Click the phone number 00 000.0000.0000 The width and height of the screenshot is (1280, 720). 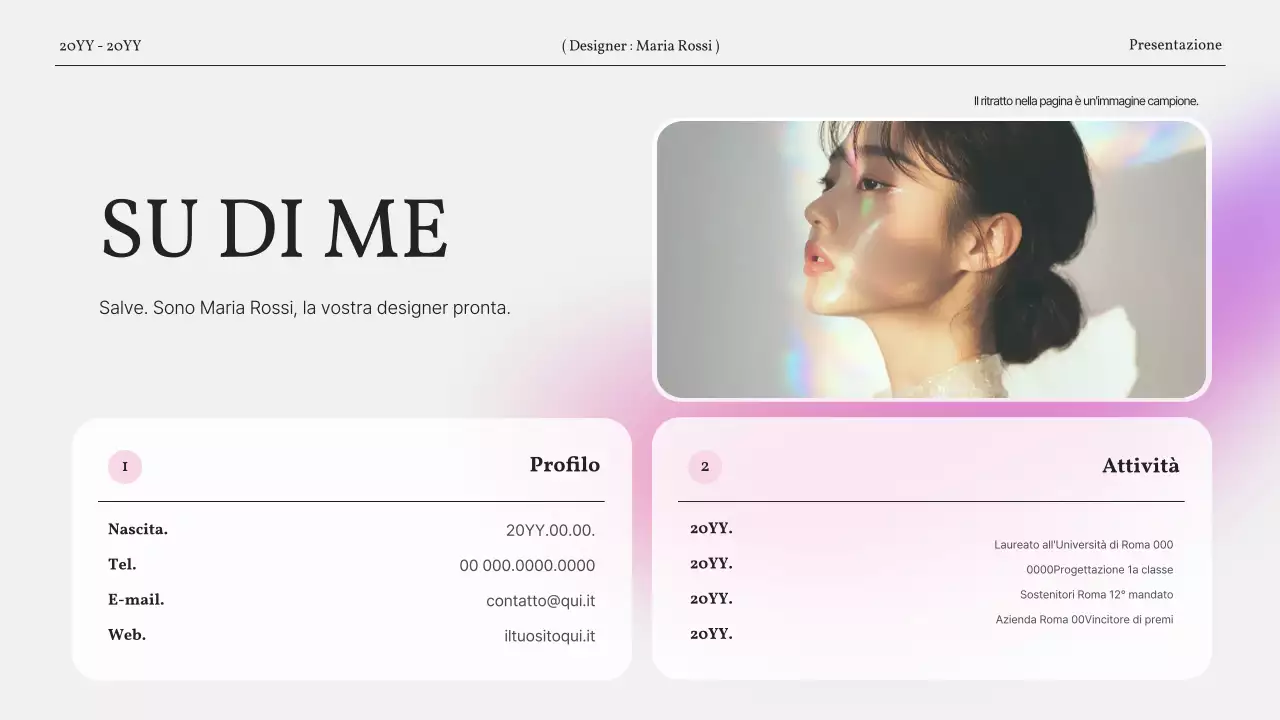(527, 566)
